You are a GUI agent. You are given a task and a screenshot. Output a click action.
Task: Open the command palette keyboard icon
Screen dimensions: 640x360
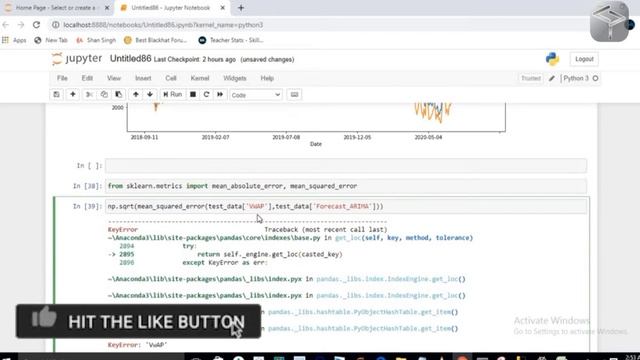click(294, 95)
